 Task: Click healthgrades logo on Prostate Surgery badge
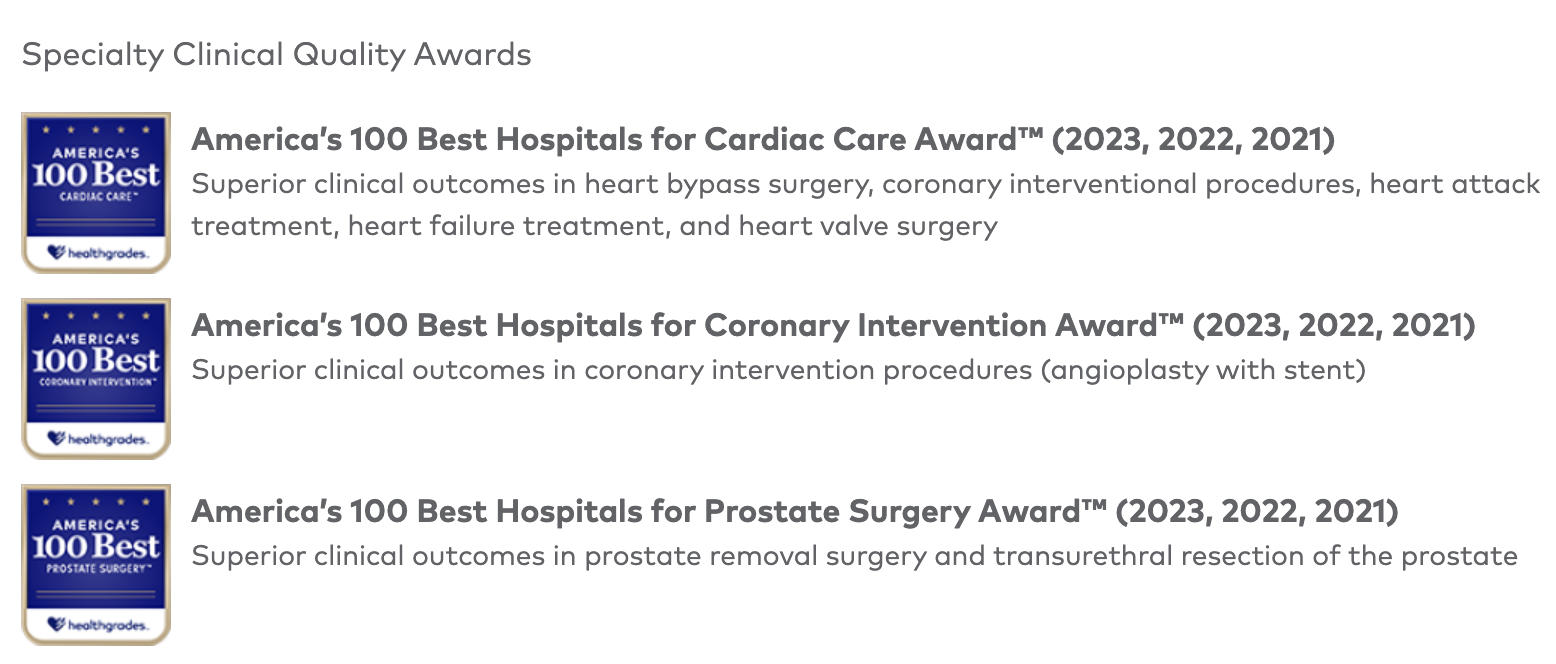click(96, 626)
